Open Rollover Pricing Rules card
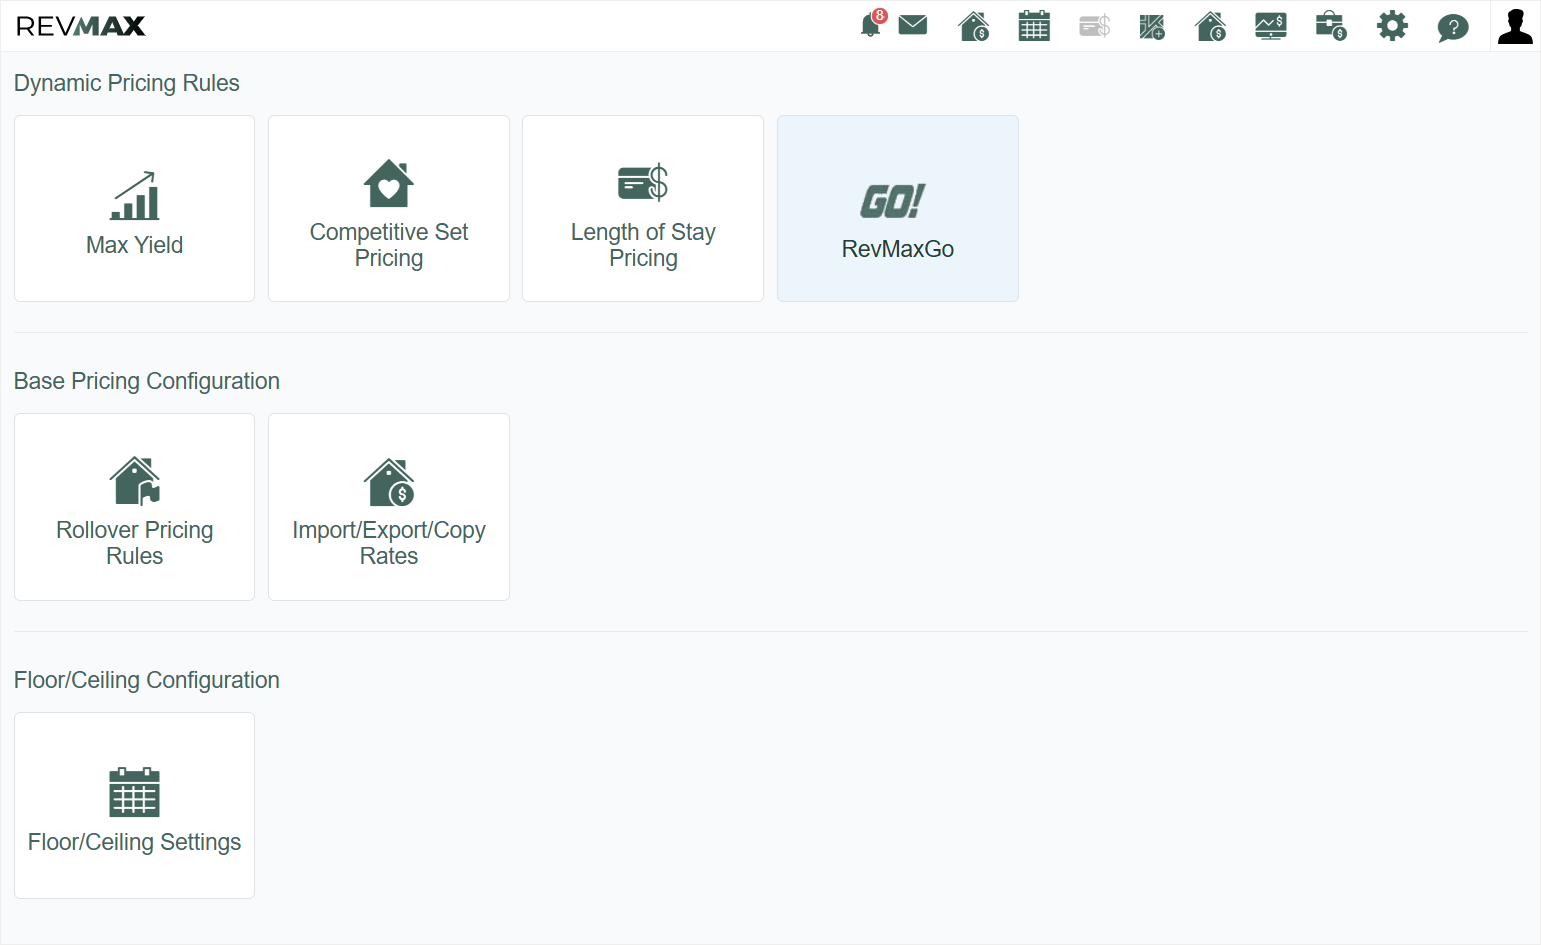 point(135,507)
